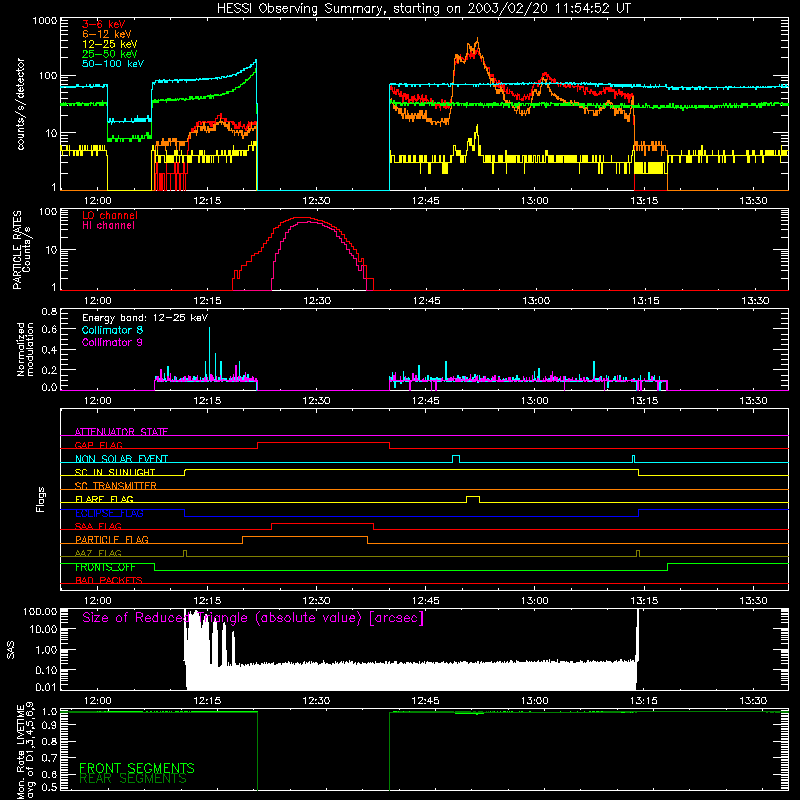The height and width of the screenshot is (800, 800).
Task: Select the 3-6 keV legend entry
Action: (x=104, y=24)
